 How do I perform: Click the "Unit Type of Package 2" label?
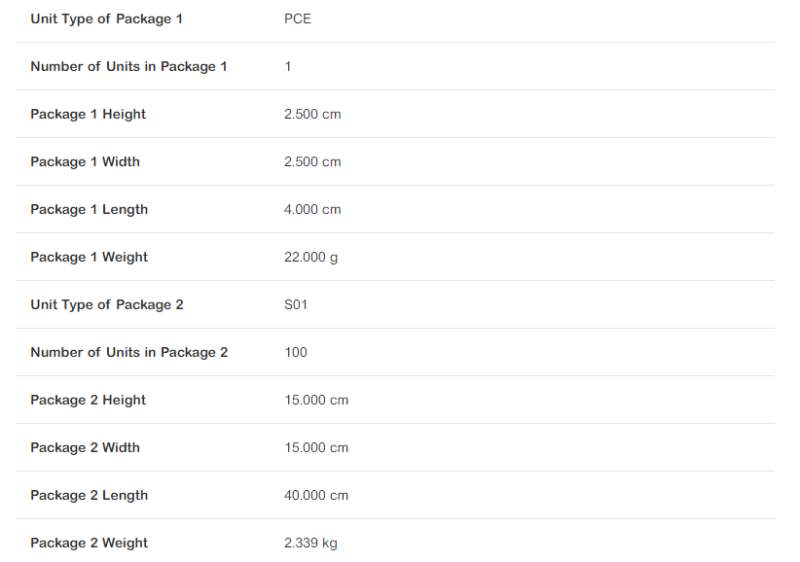107,304
